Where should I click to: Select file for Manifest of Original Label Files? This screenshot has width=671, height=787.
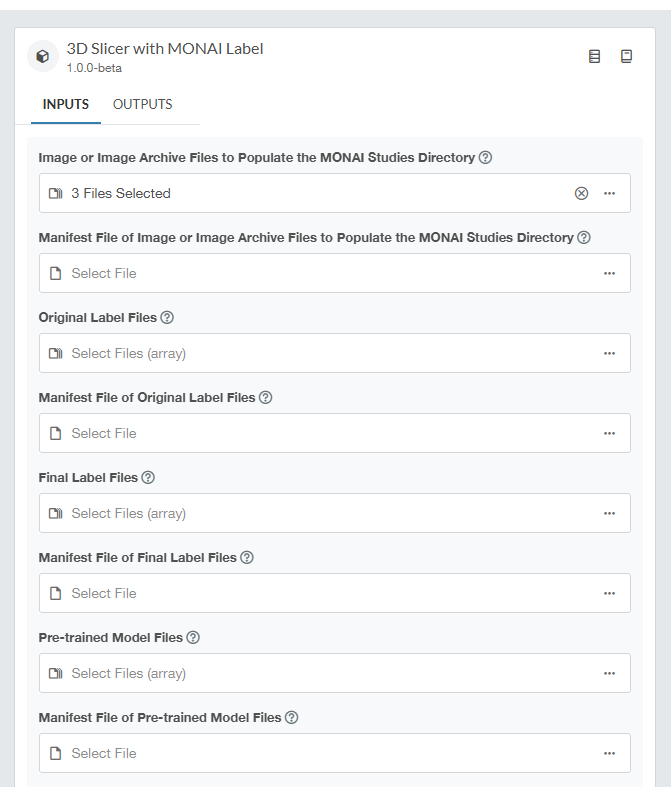pyautogui.click(x=300, y=433)
